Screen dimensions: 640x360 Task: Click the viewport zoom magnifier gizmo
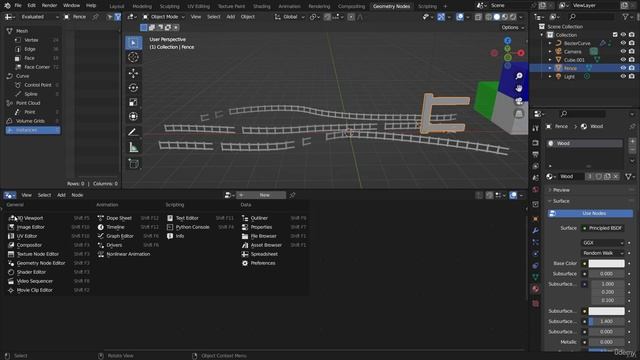click(519, 76)
